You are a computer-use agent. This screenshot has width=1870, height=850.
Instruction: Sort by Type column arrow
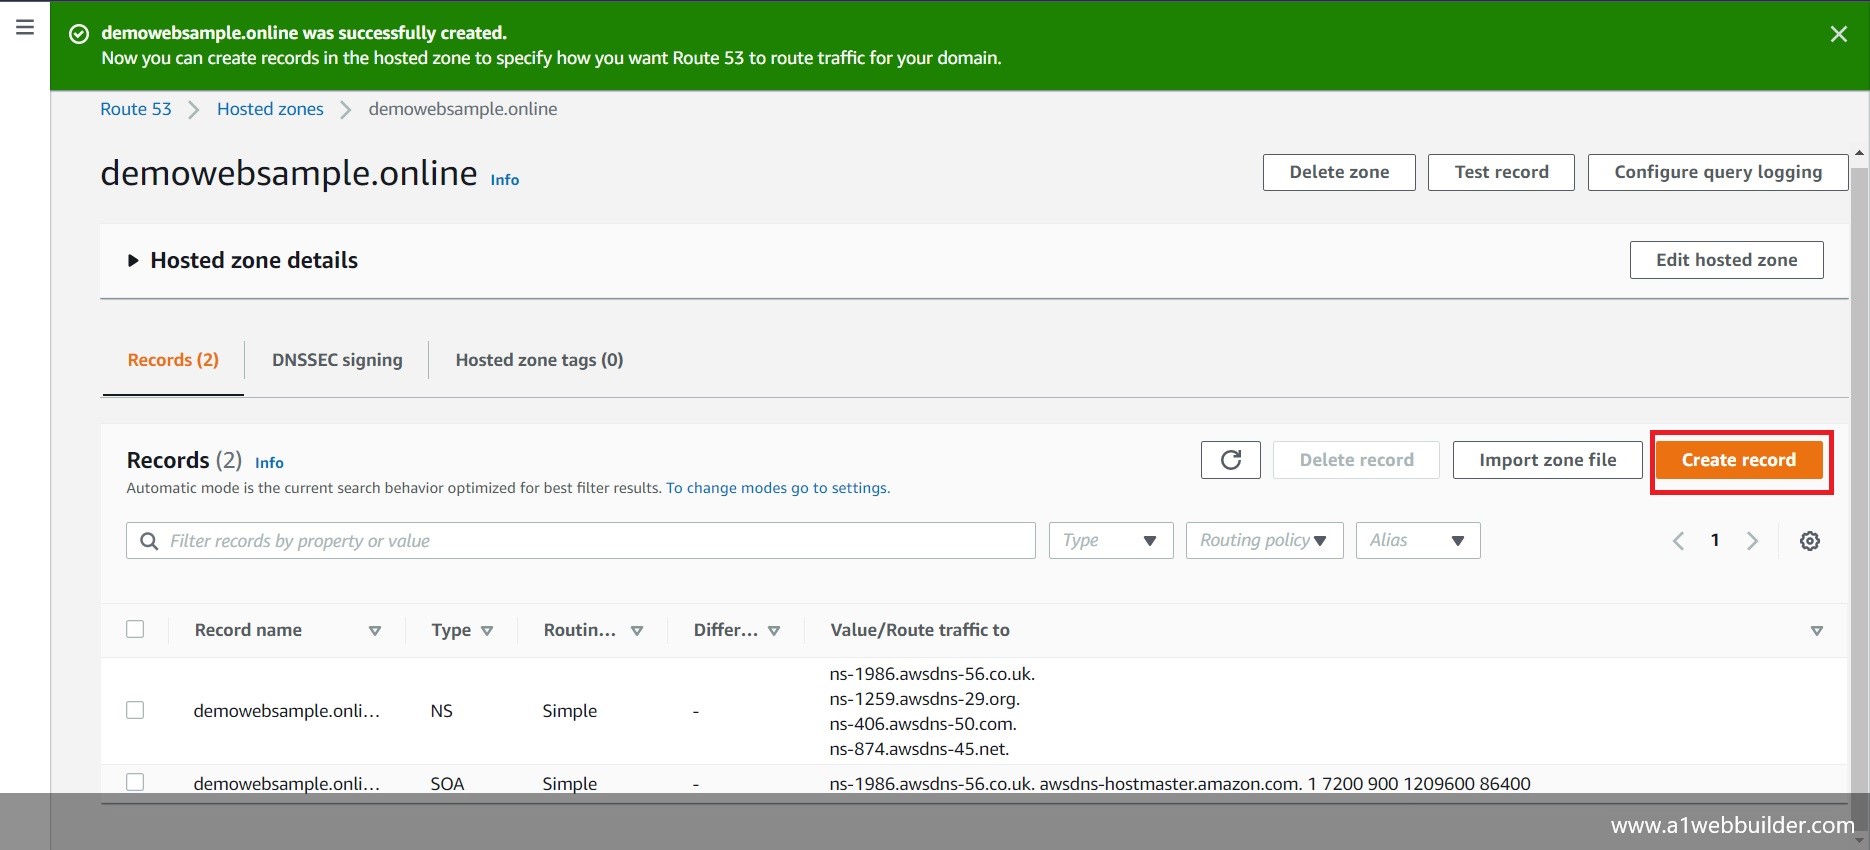[487, 631]
